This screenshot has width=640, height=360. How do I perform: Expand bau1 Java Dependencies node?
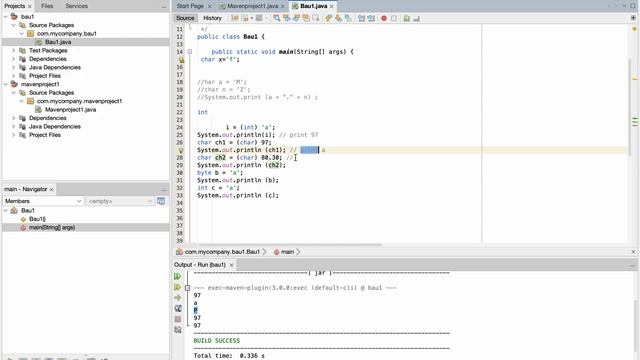pyautogui.click(x=13, y=67)
